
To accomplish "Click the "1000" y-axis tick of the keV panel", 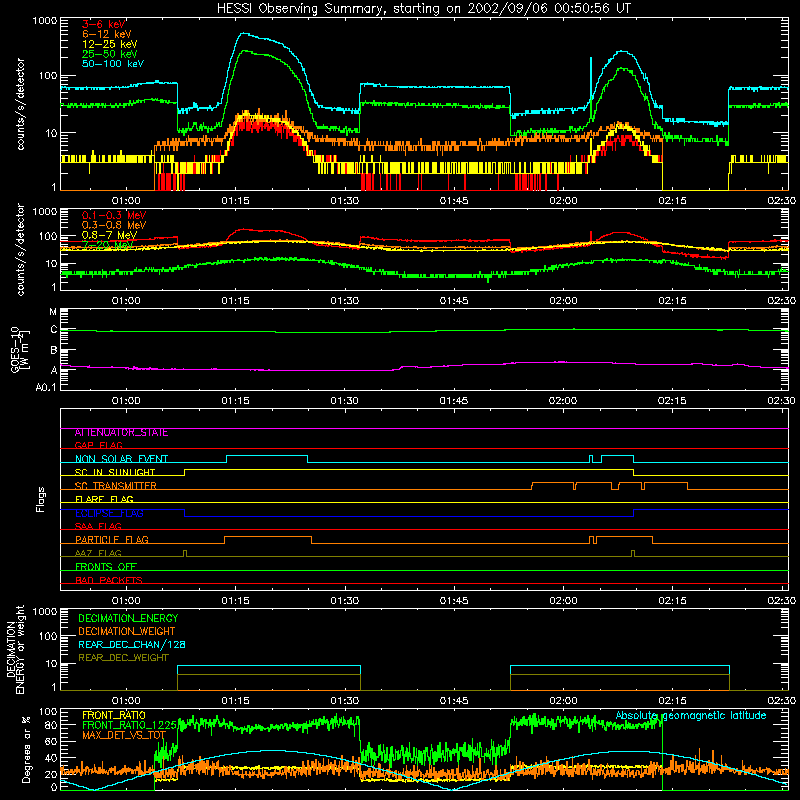I will 45,21.
